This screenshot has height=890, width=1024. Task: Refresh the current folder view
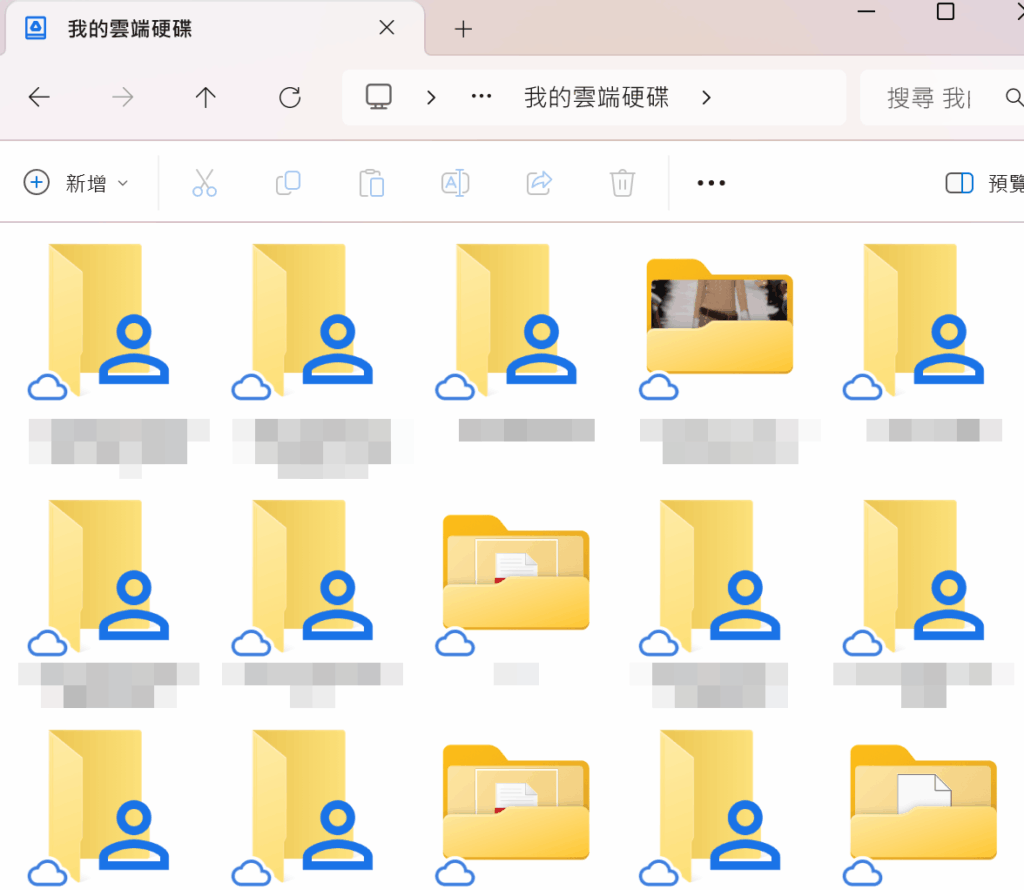(x=289, y=97)
